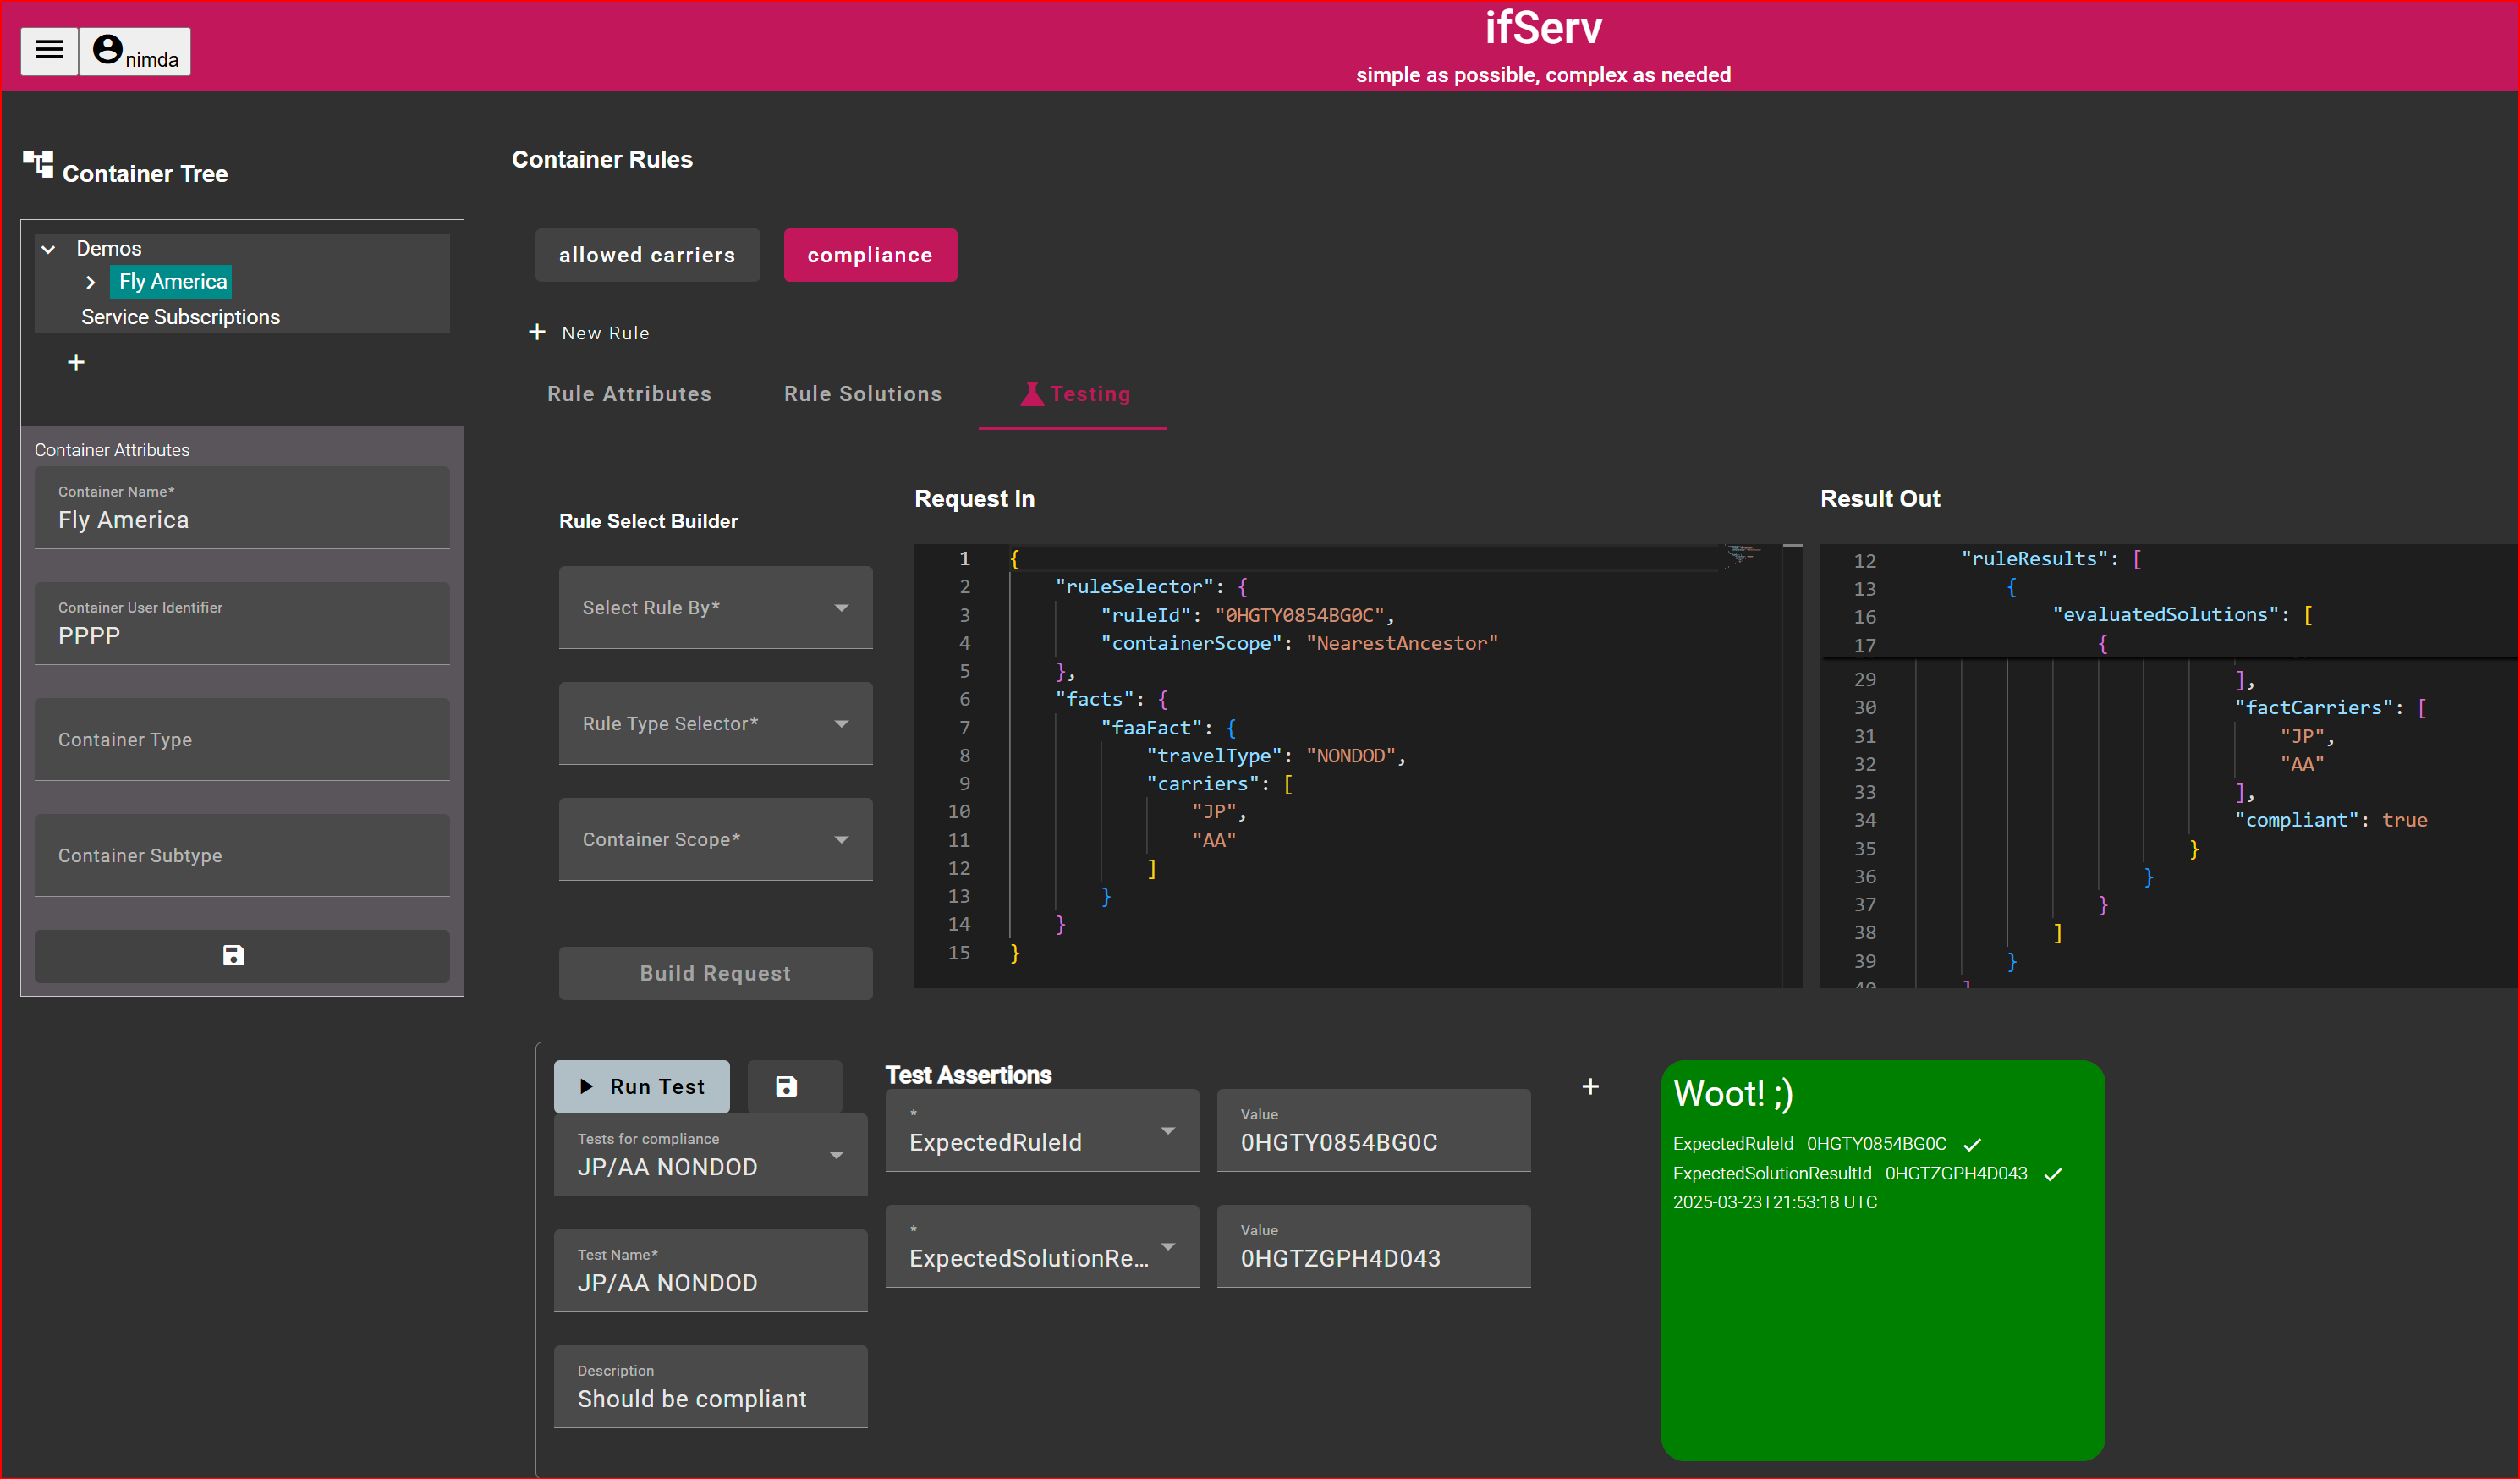
Task: Click the Container Subtype field
Action: [x=242, y=856]
